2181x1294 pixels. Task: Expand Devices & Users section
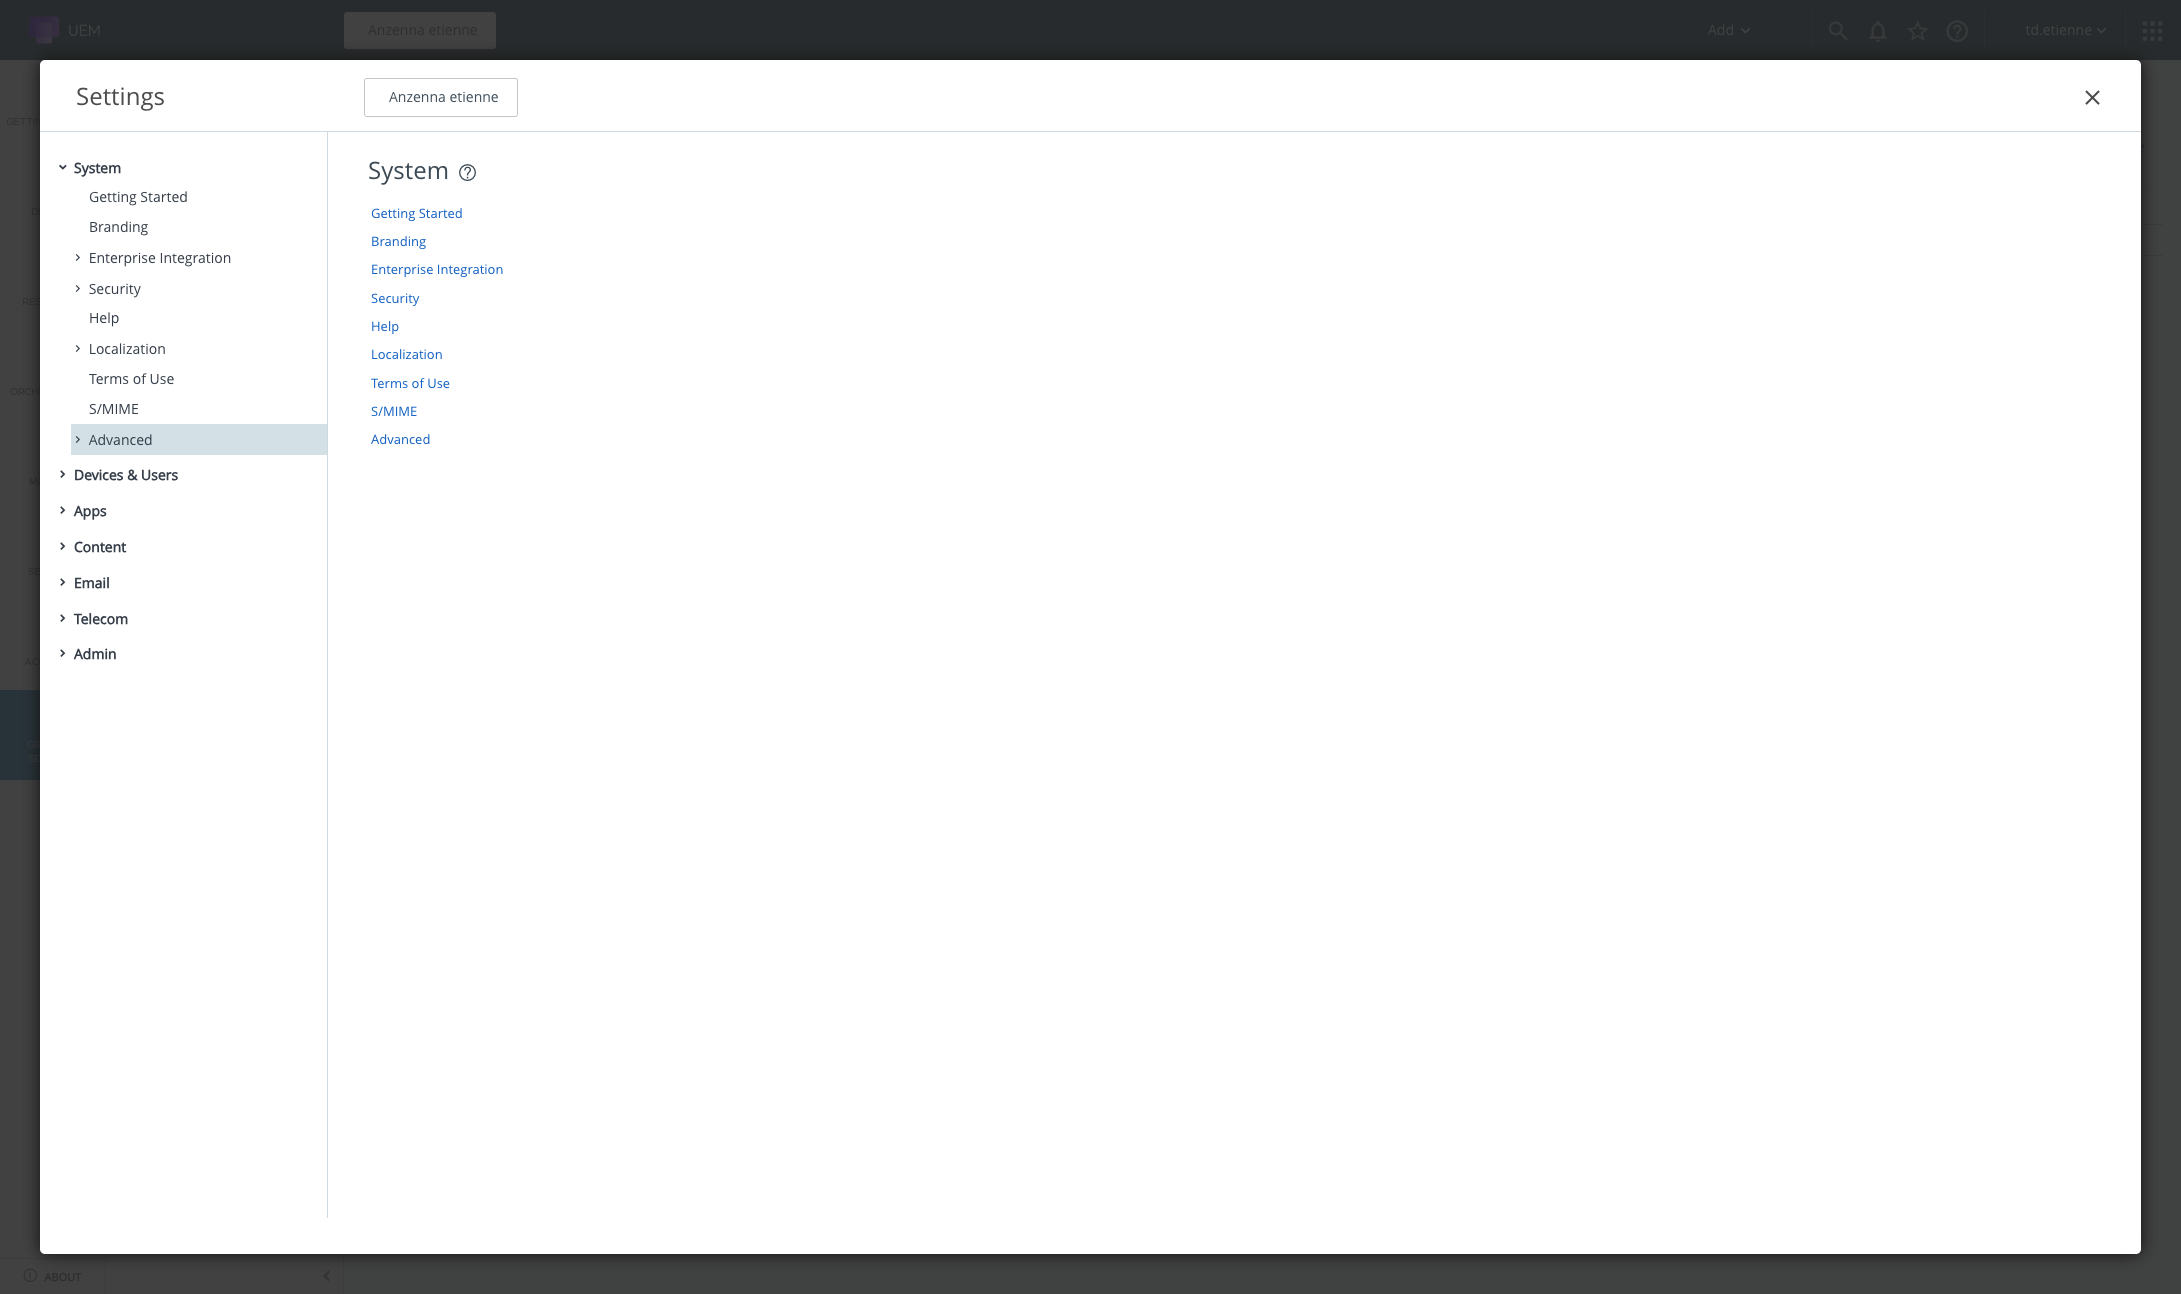tap(63, 475)
